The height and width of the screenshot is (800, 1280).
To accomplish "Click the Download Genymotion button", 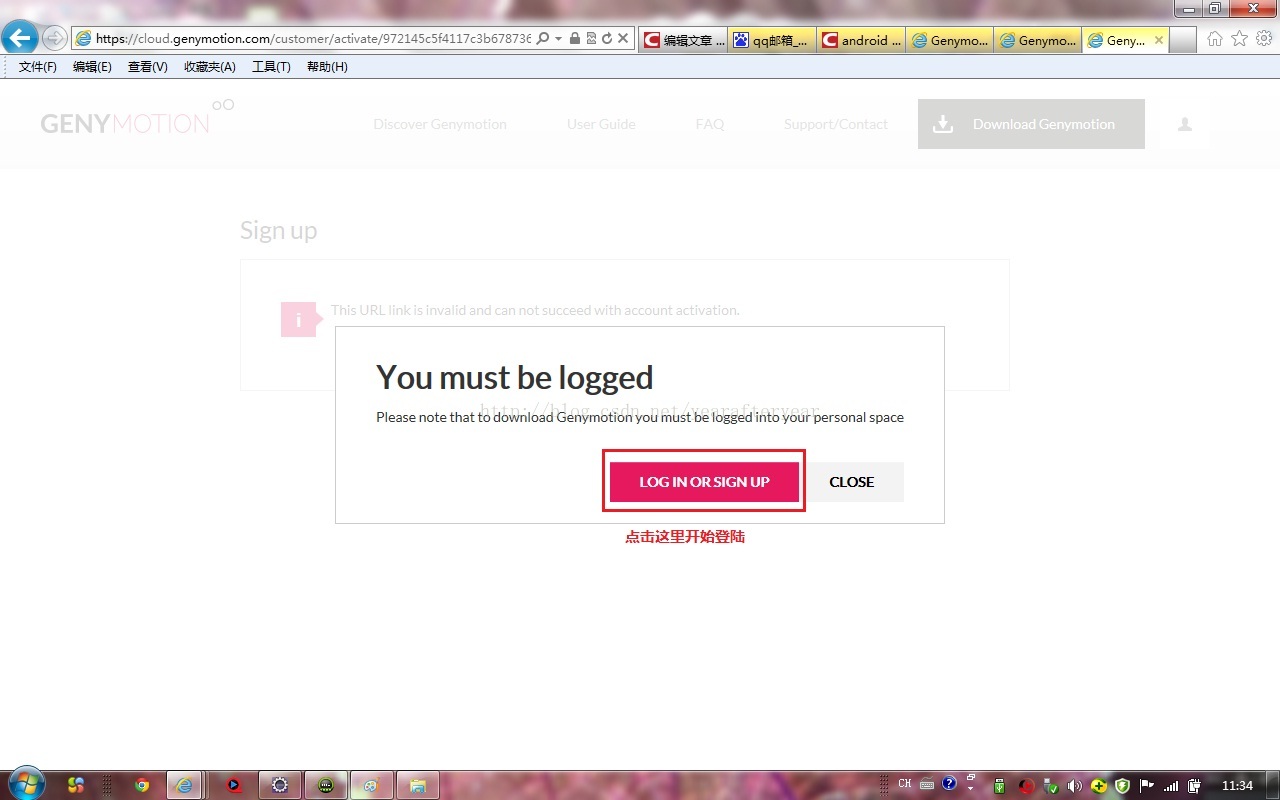I will tap(1031, 124).
